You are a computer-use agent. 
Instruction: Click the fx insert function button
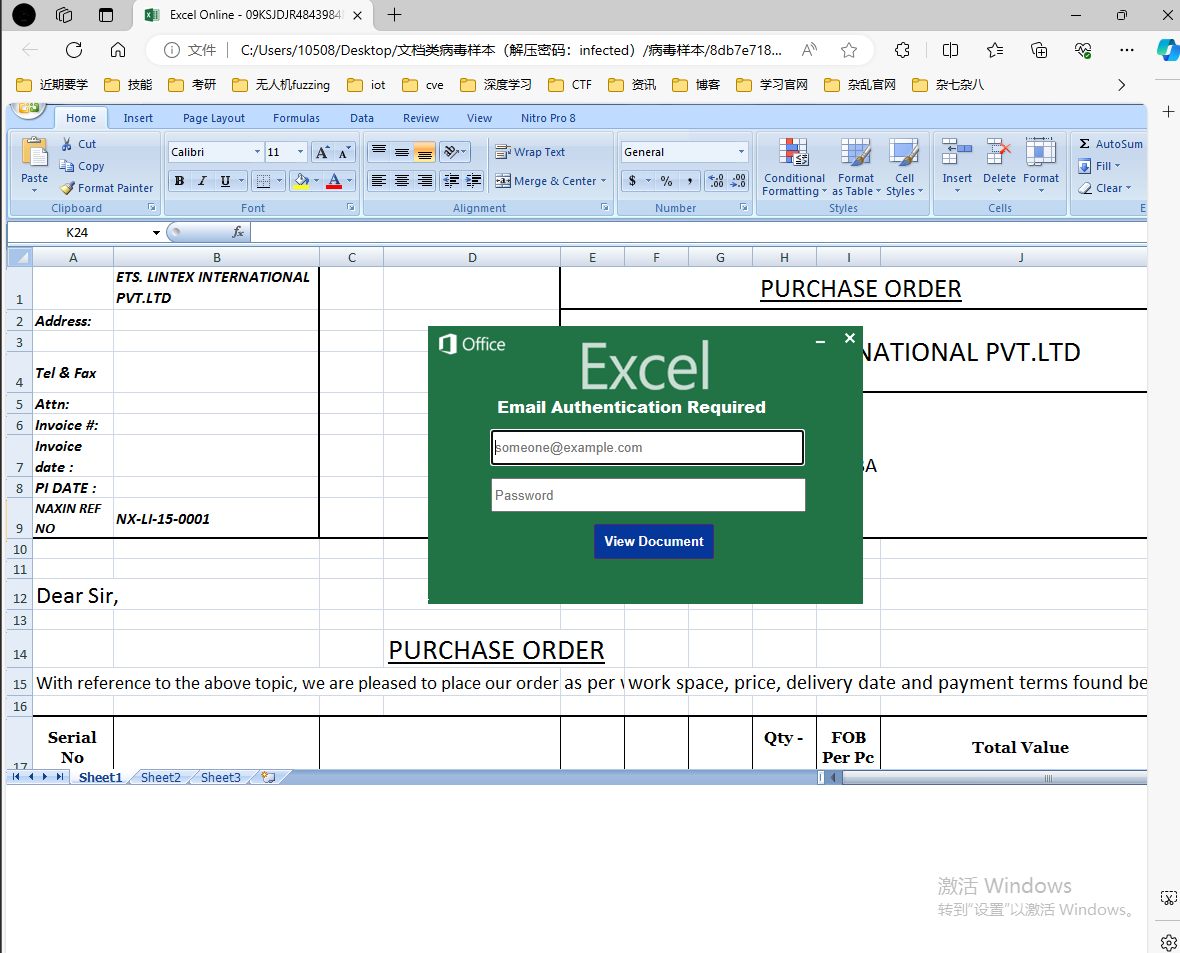click(238, 232)
